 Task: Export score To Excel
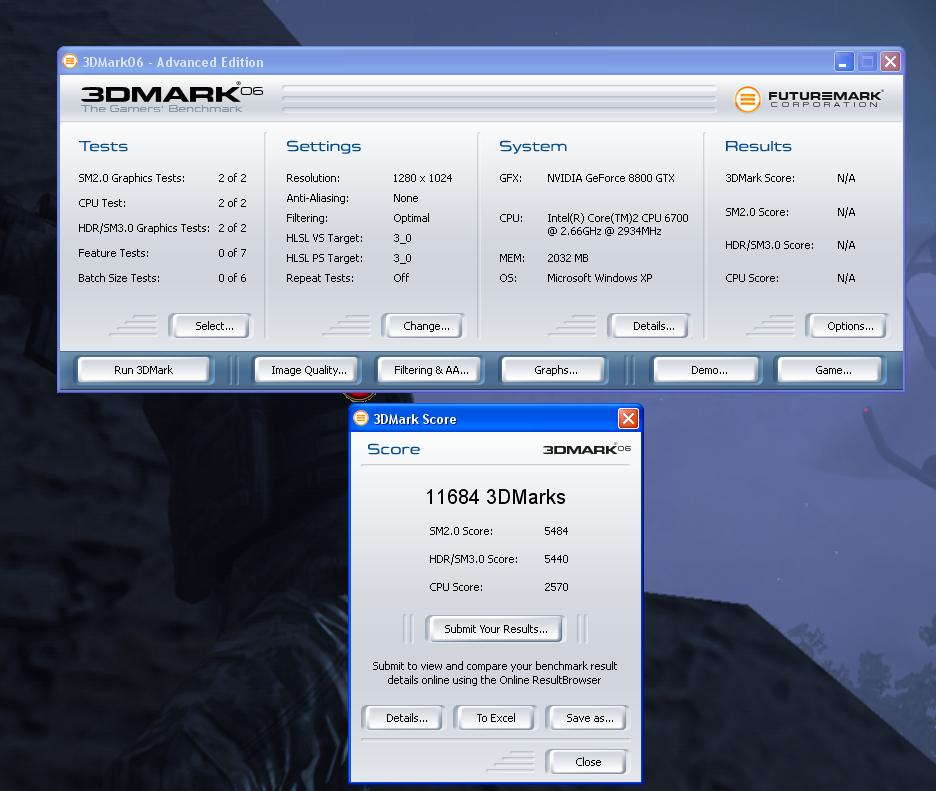495,718
